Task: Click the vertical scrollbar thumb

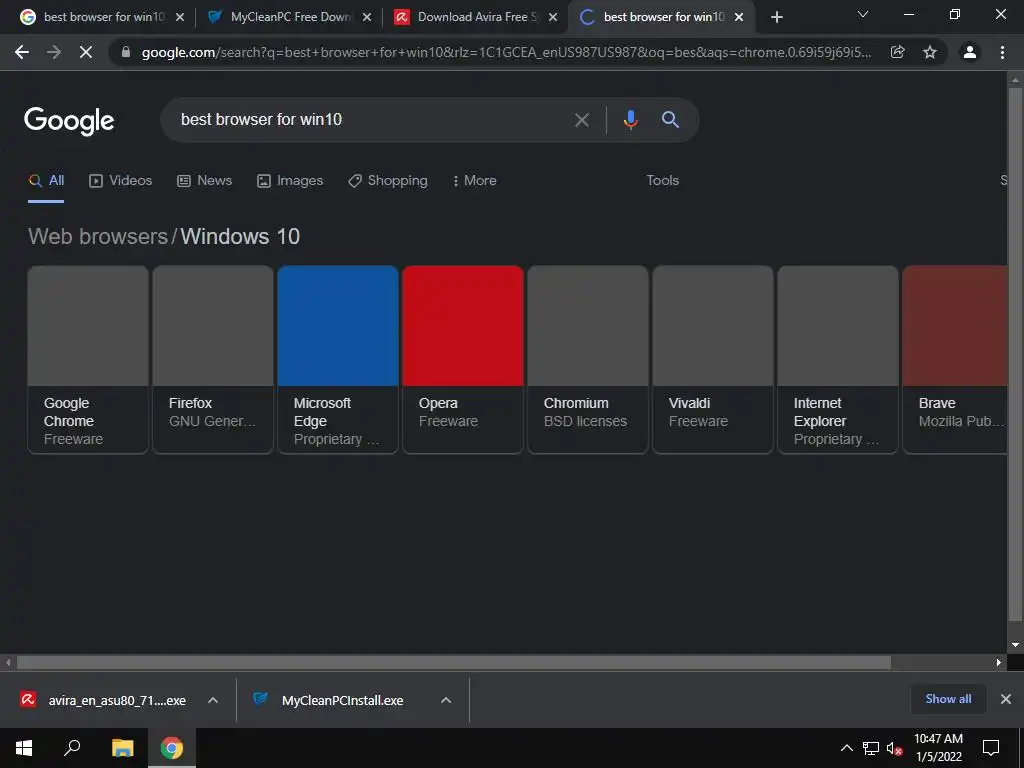Action: [1015, 353]
